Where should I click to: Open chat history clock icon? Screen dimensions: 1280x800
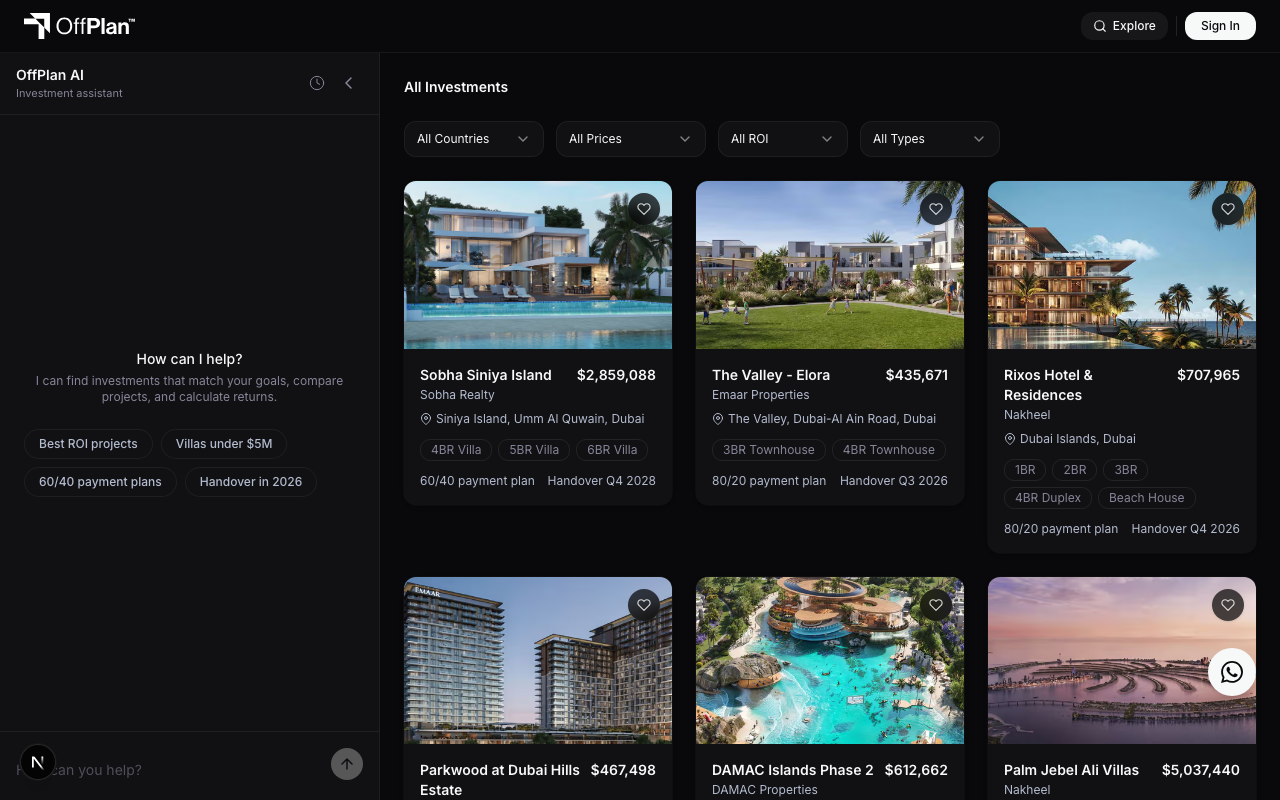coord(317,83)
